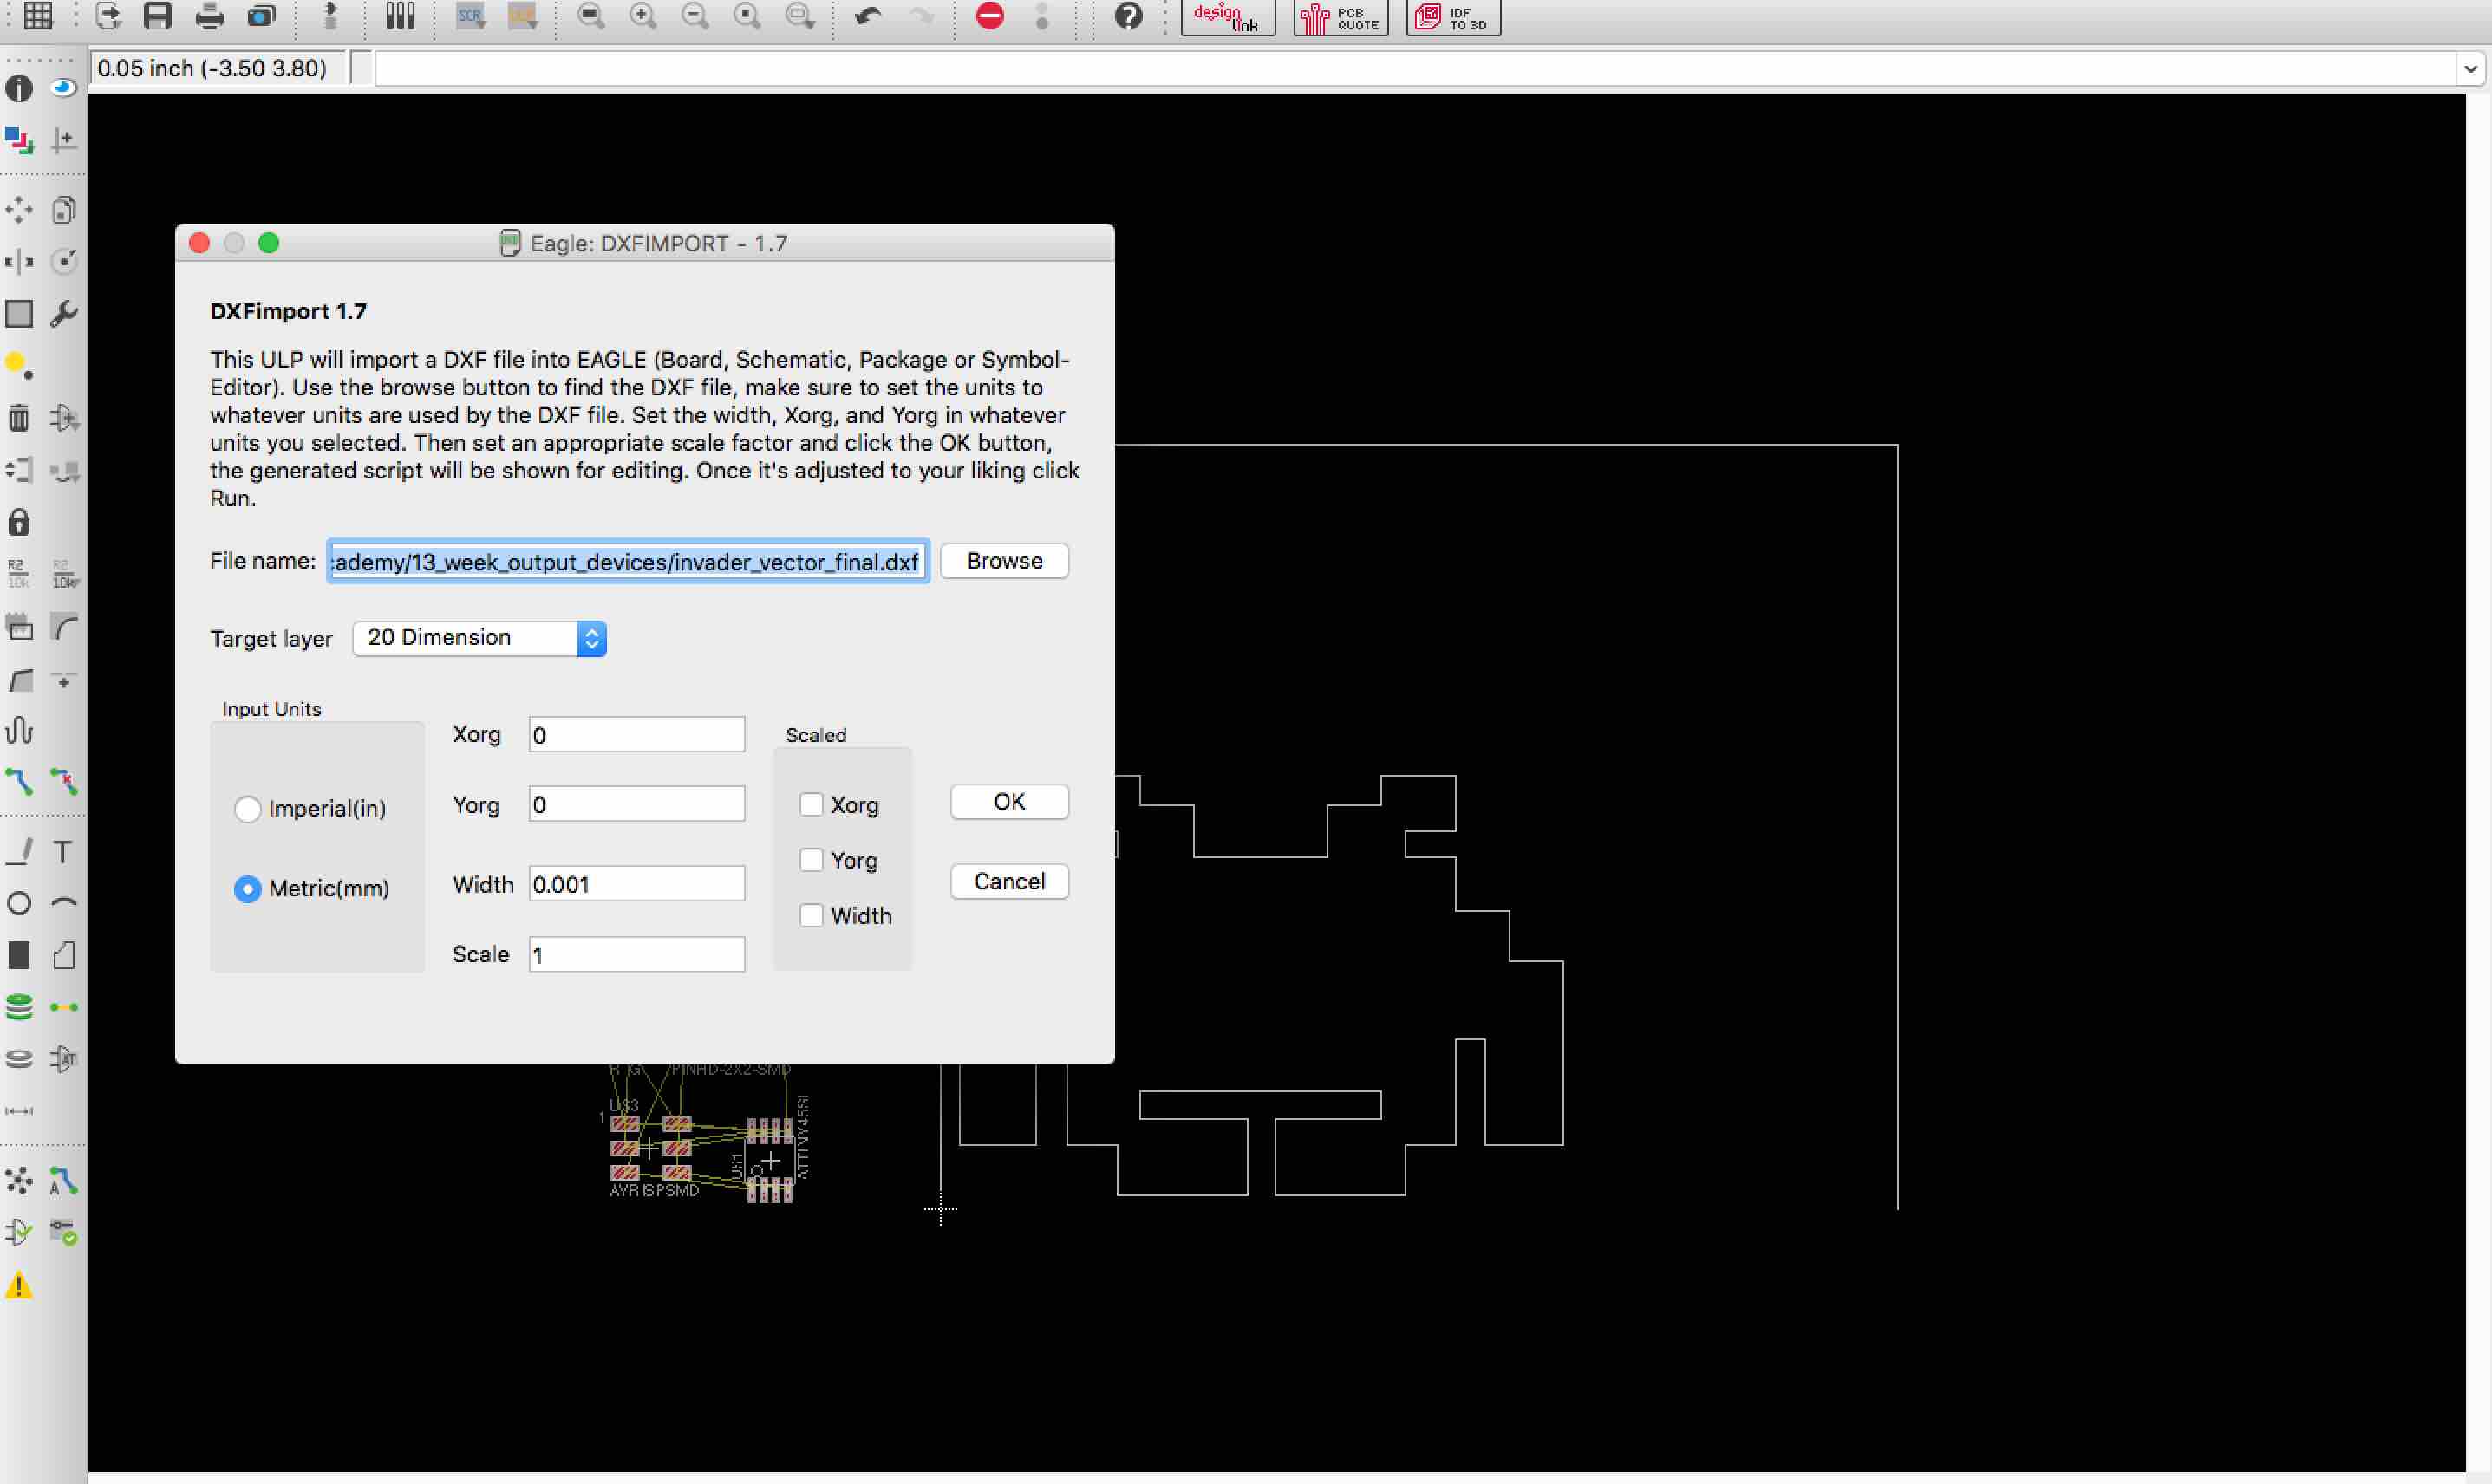This screenshot has height=1484, width=2492.
Task: Enable the Scaled Xorg checkbox
Action: (811, 805)
